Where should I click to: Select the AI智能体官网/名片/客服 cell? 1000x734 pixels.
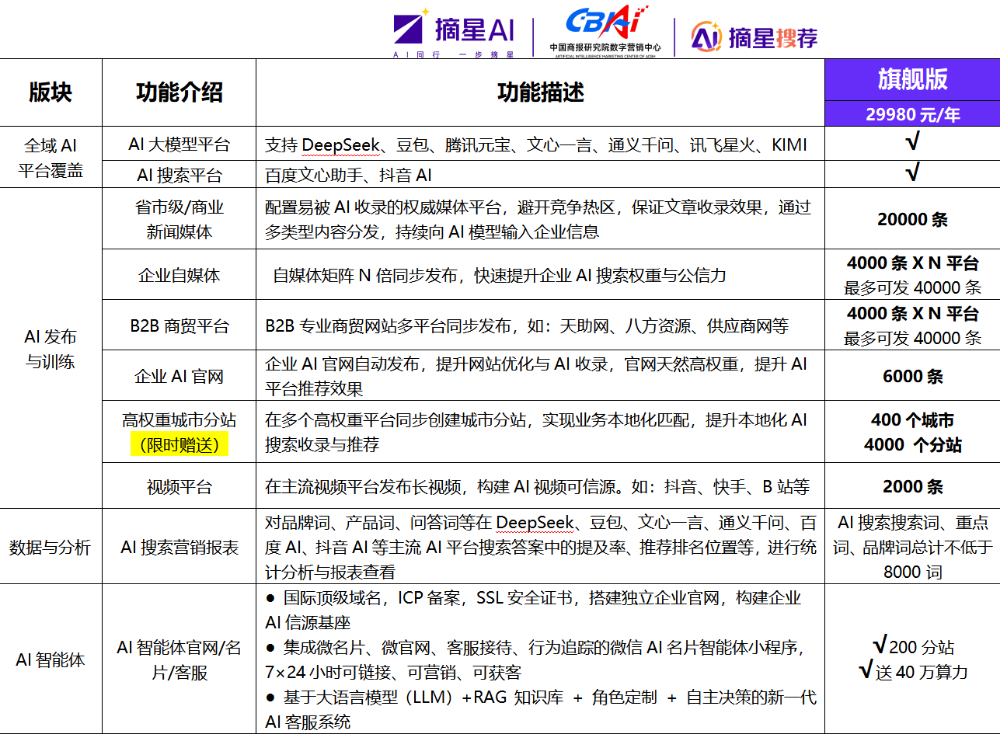click(x=179, y=659)
